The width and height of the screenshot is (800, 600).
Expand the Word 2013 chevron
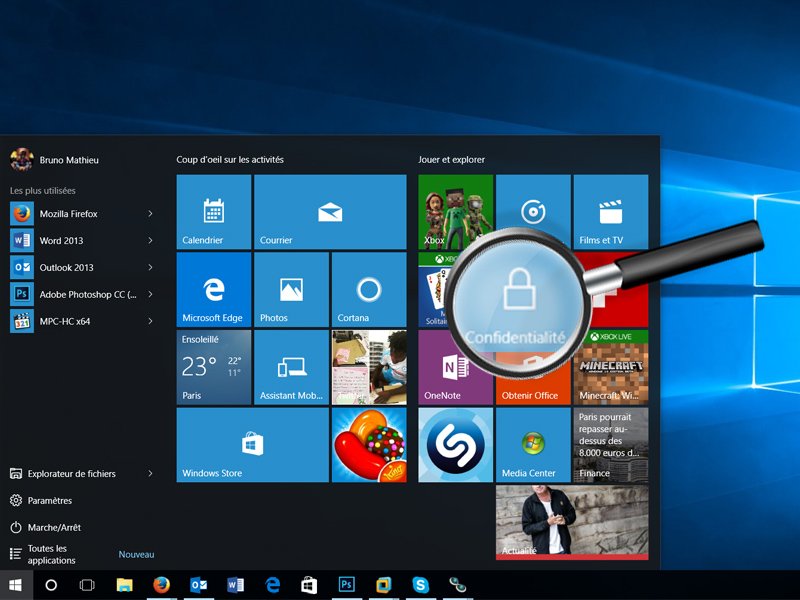(150, 240)
